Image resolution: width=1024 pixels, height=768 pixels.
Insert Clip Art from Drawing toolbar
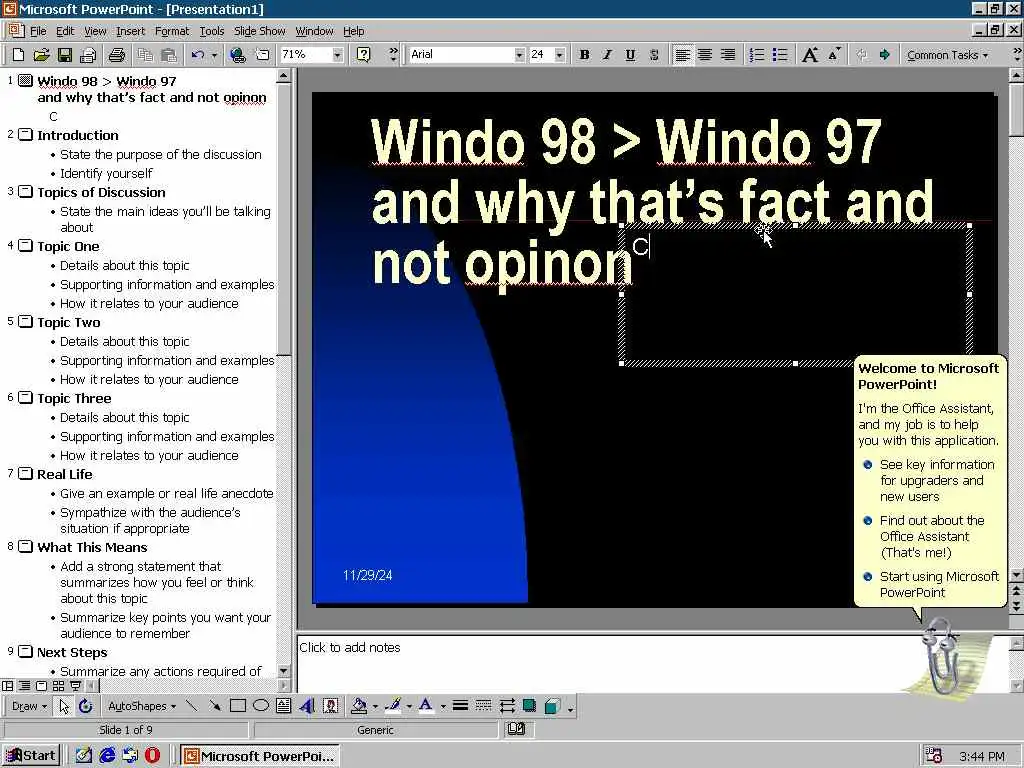pyautogui.click(x=330, y=706)
